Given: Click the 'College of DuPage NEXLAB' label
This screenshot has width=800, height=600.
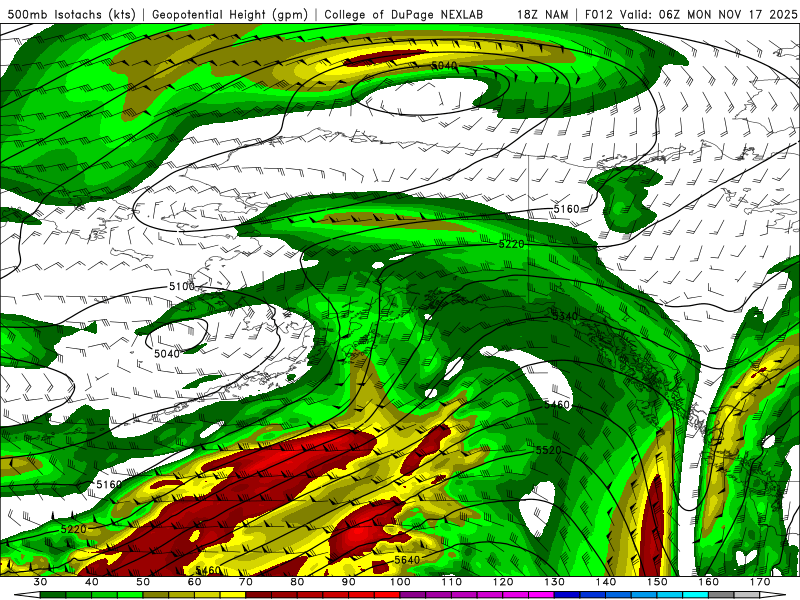Looking at the screenshot, I should (404, 14).
